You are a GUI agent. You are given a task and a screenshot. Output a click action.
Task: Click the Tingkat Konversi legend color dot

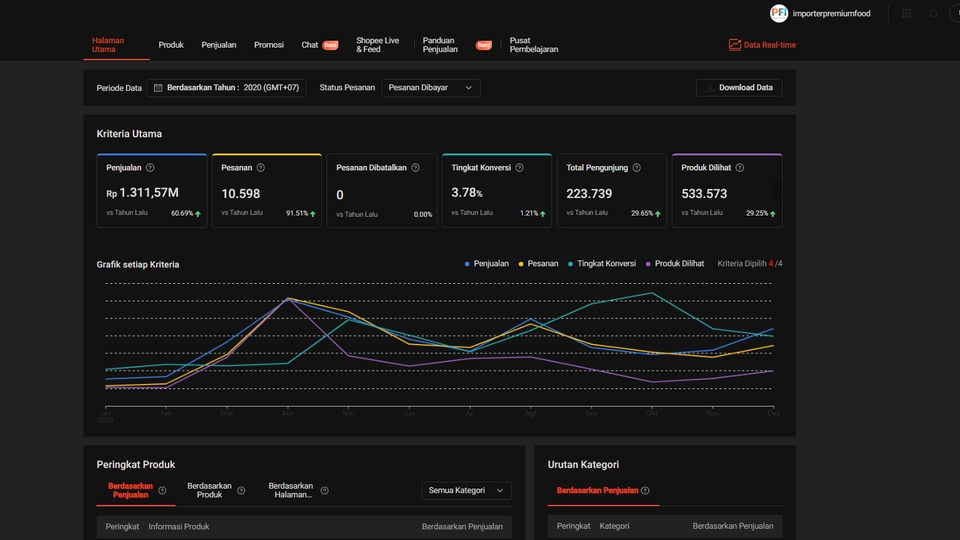click(571, 264)
